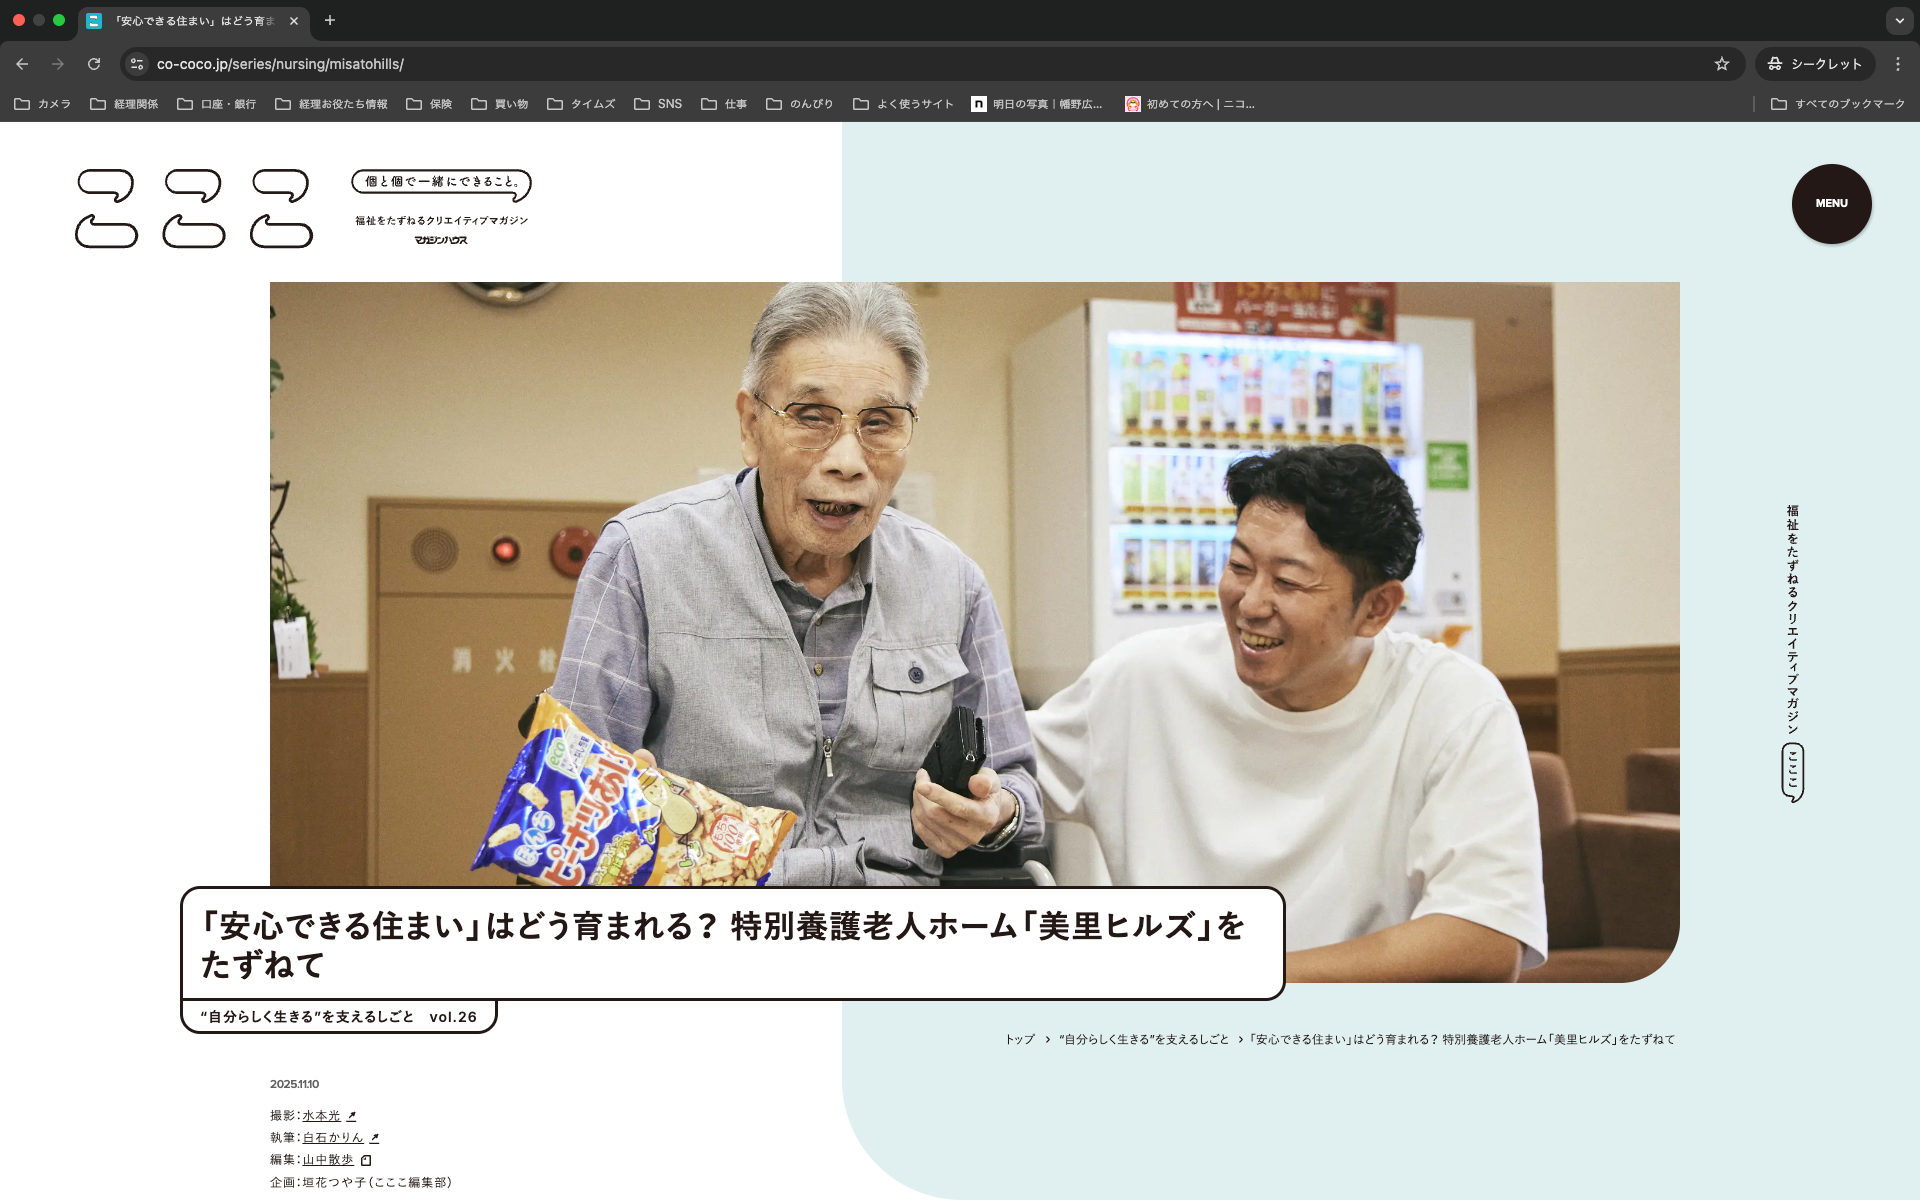Viewport: 1920px width, 1200px height.
Task: Open すべてのブックマーク folder
Action: [x=1838, y=104]
